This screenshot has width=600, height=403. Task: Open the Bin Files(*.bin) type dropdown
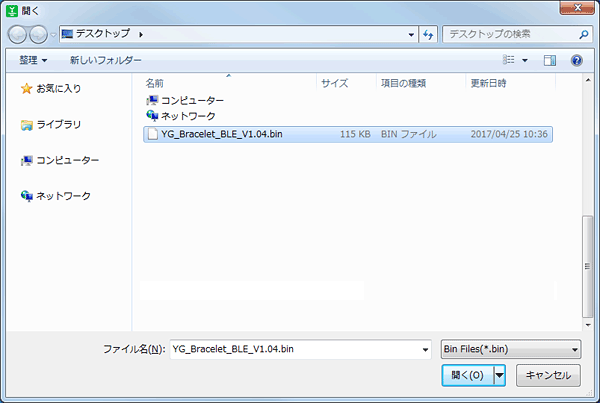511,349
